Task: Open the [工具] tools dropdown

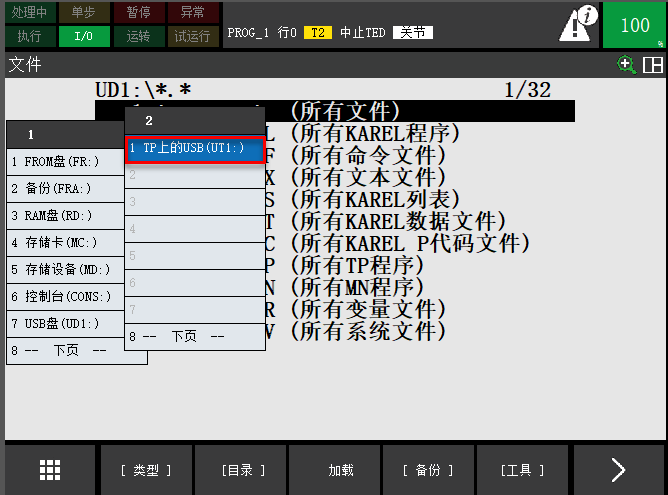Action: pos(523,469)
